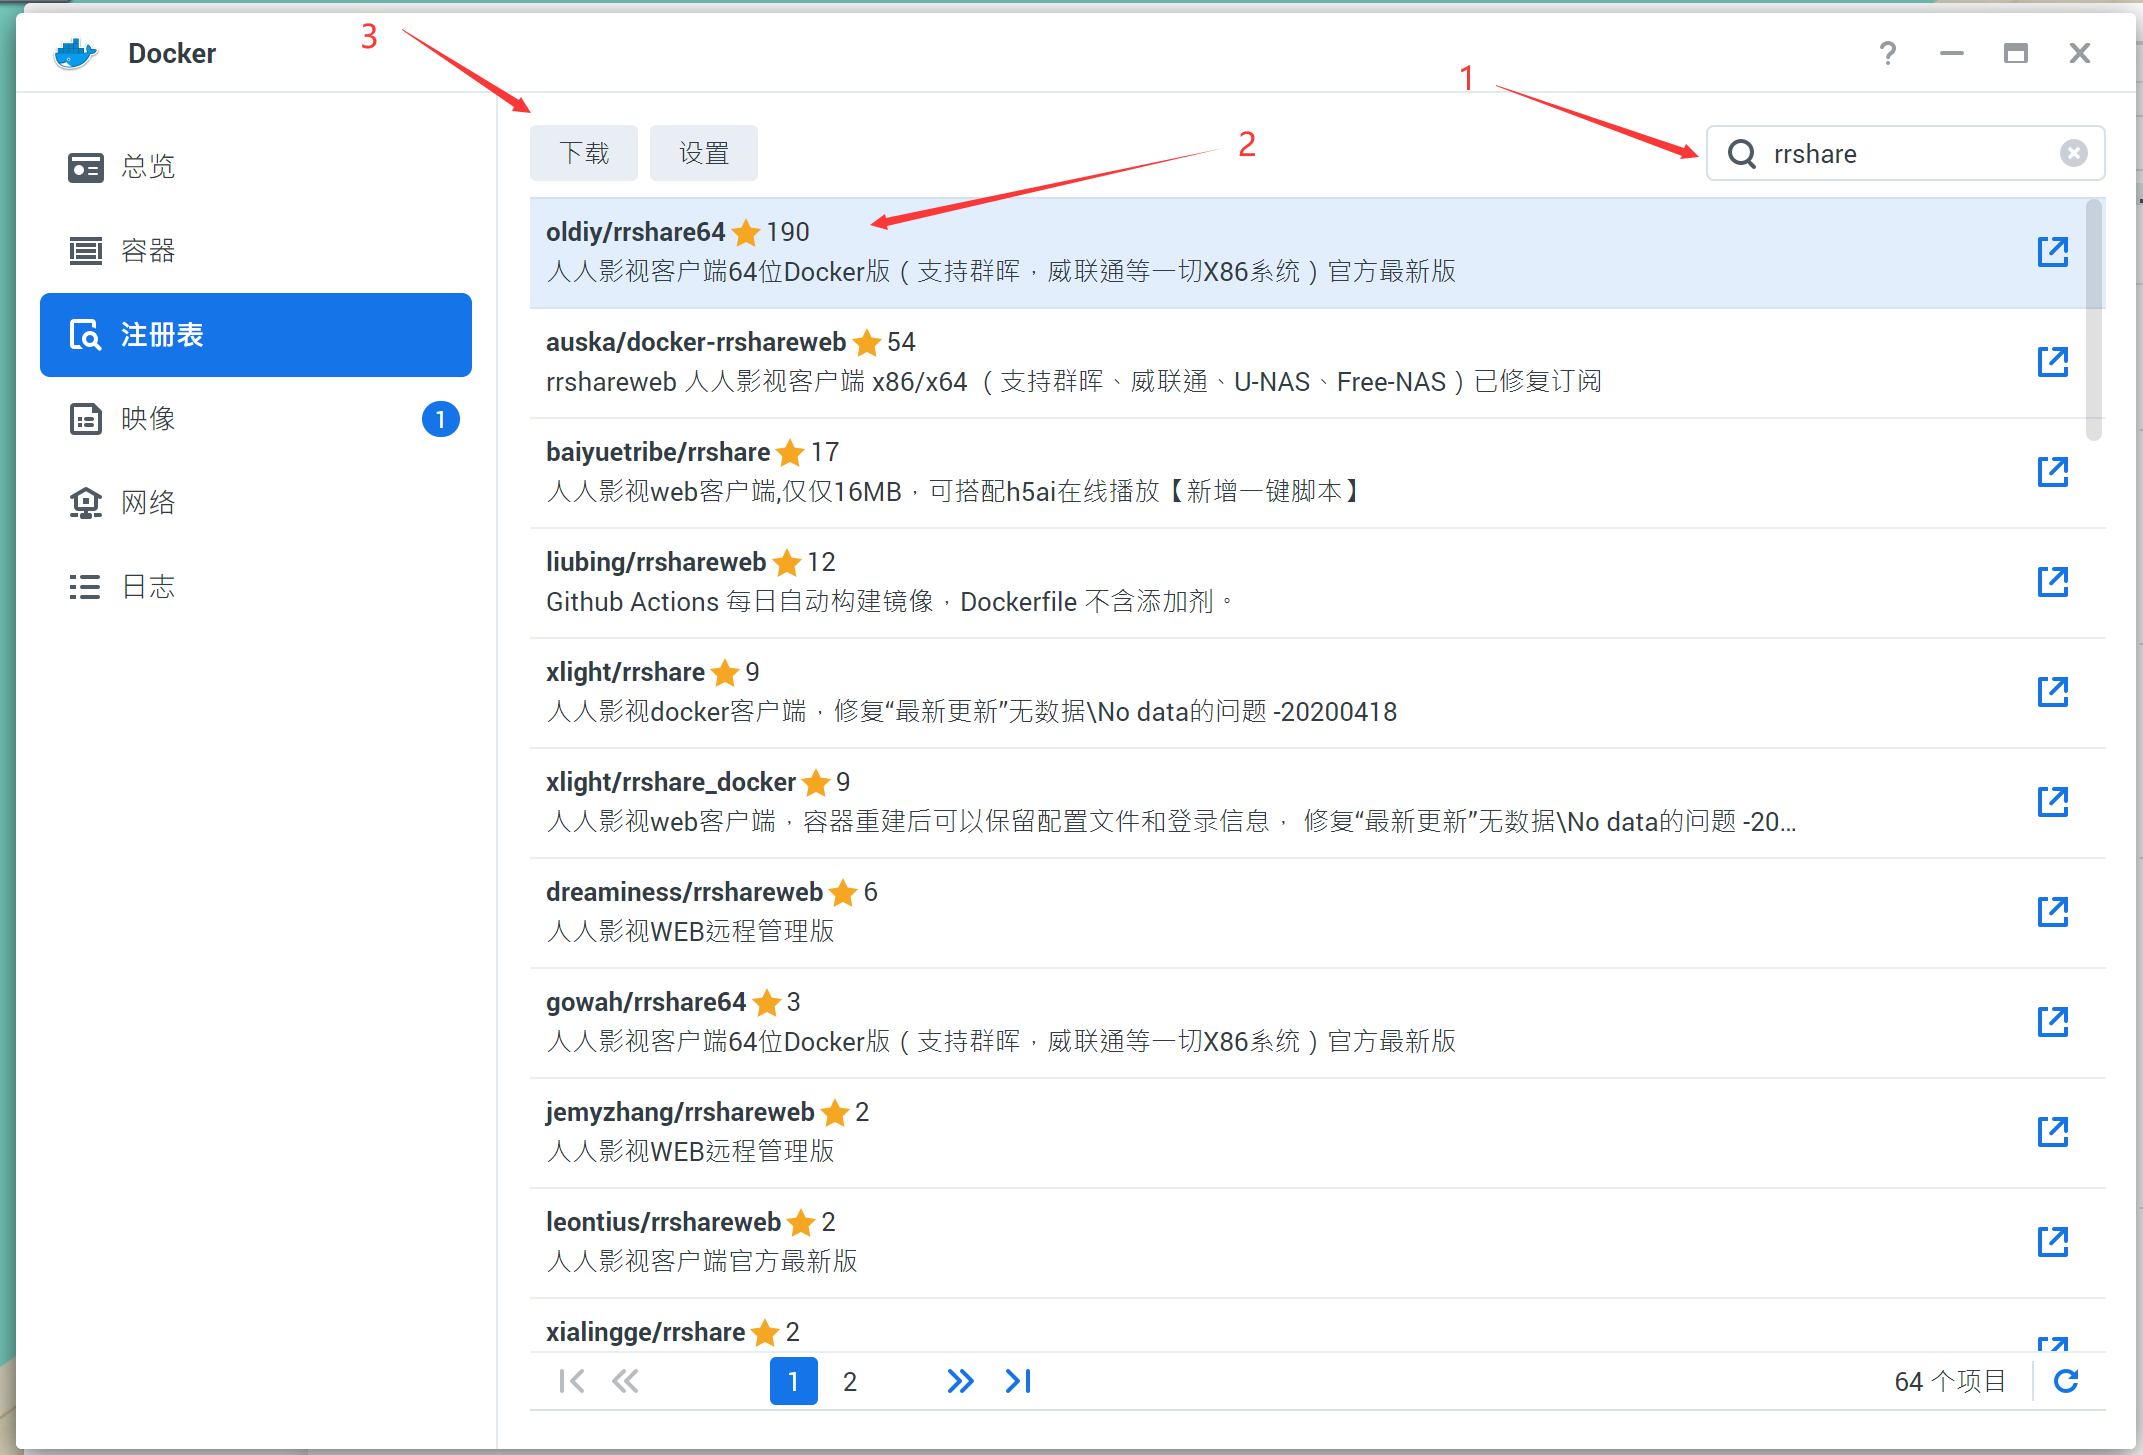
Task: Open 容器 containers section
Action: [x=256, y=251]
